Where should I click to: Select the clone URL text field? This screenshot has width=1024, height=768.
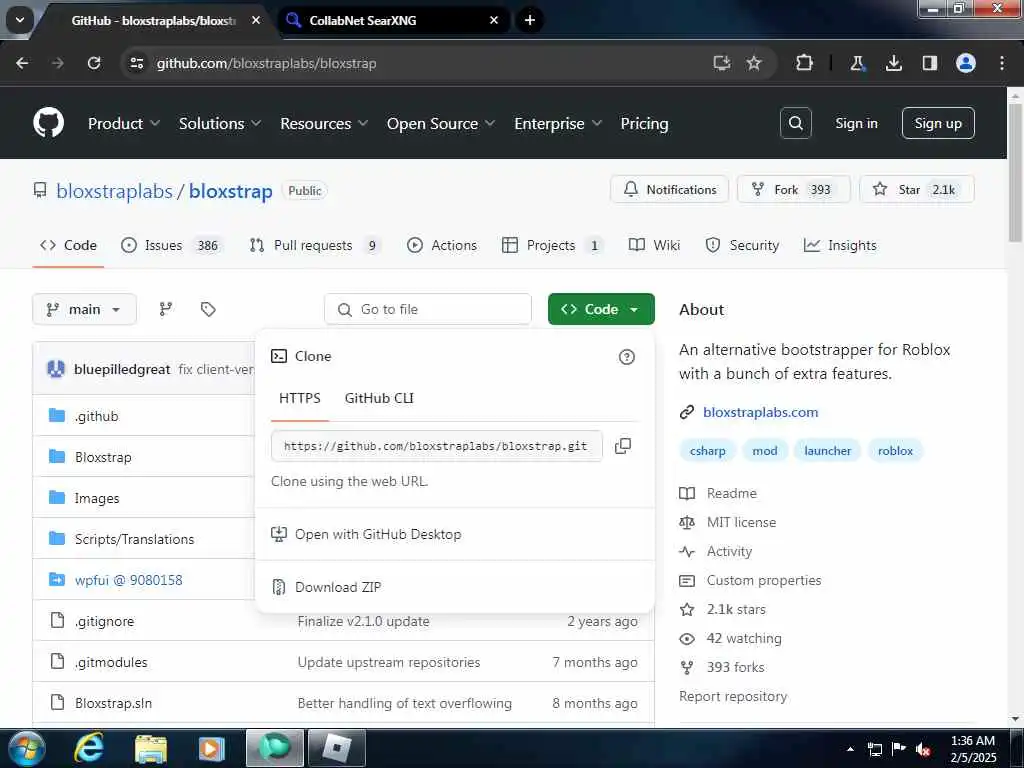pyautogui.click(x=436, y=446)
